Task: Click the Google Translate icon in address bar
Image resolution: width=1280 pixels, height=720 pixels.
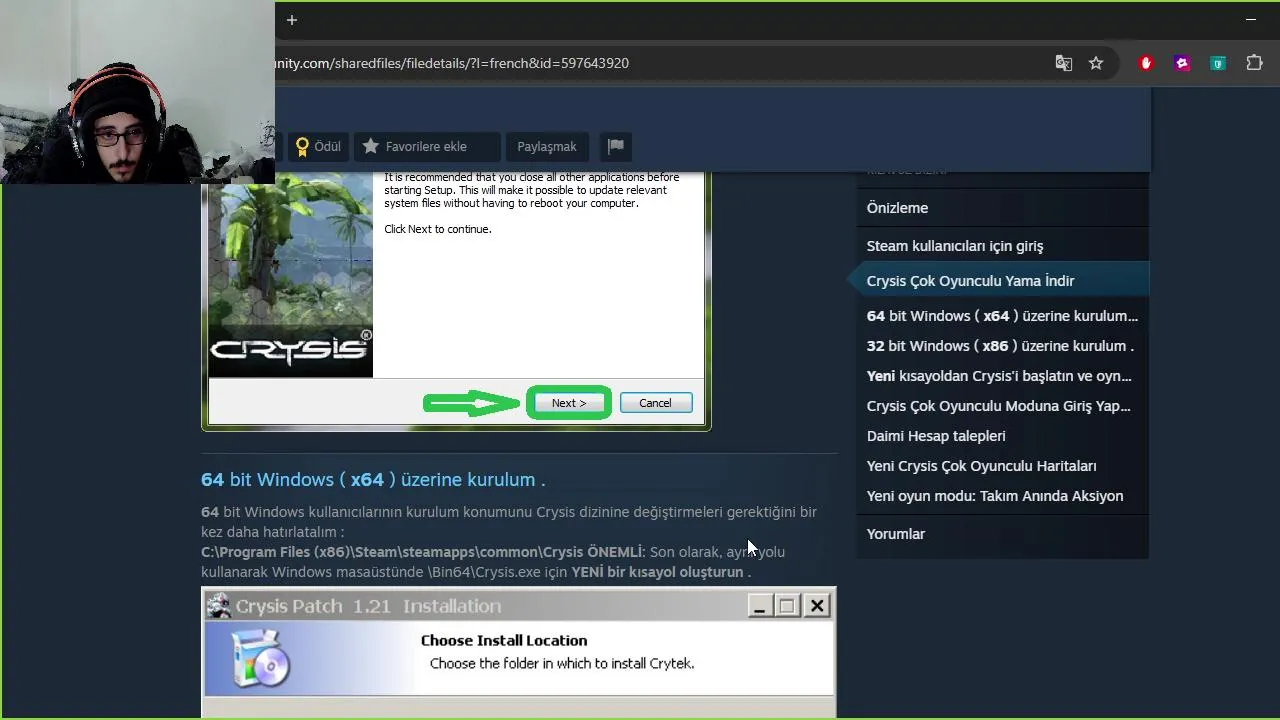Action: coord(1064,63)
